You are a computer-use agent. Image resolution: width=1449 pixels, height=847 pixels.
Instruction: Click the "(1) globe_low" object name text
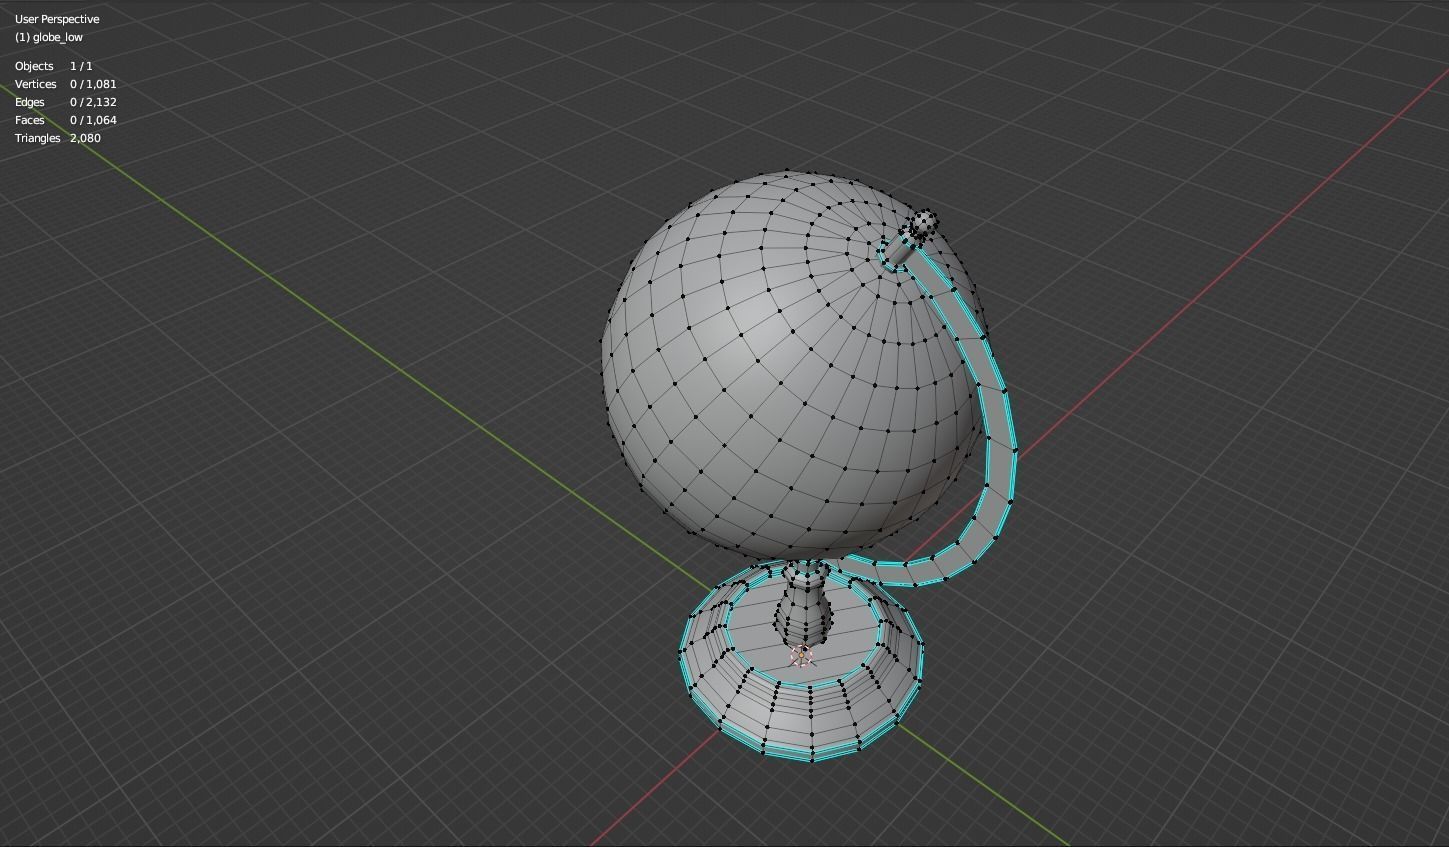coord(49,37)
